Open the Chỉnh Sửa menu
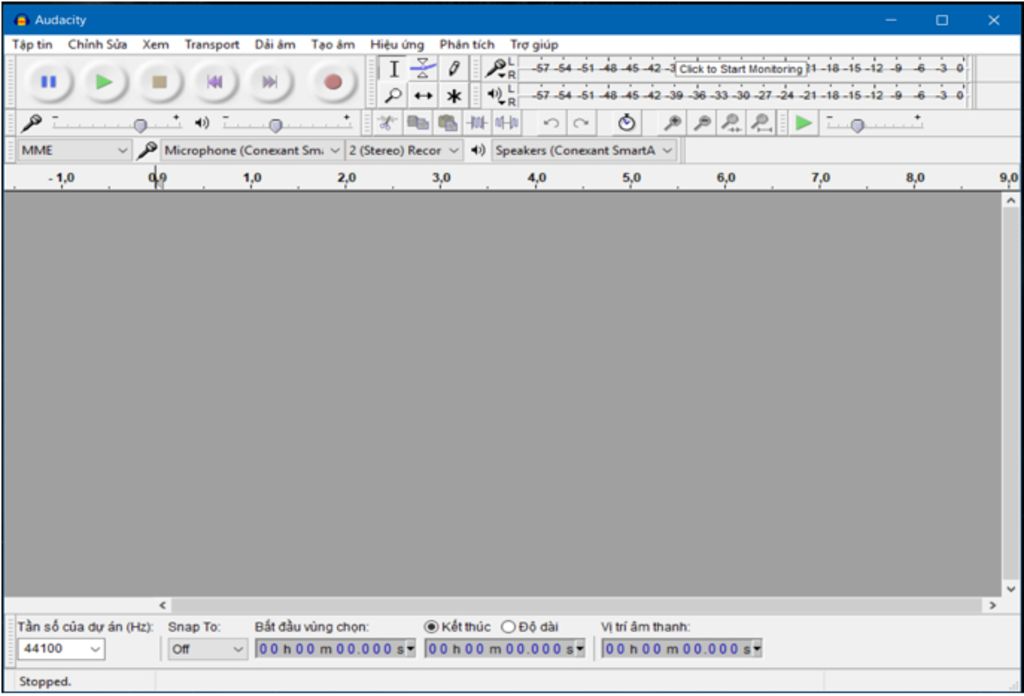This screenshot has height=696, width=1024. coord(97,44)
